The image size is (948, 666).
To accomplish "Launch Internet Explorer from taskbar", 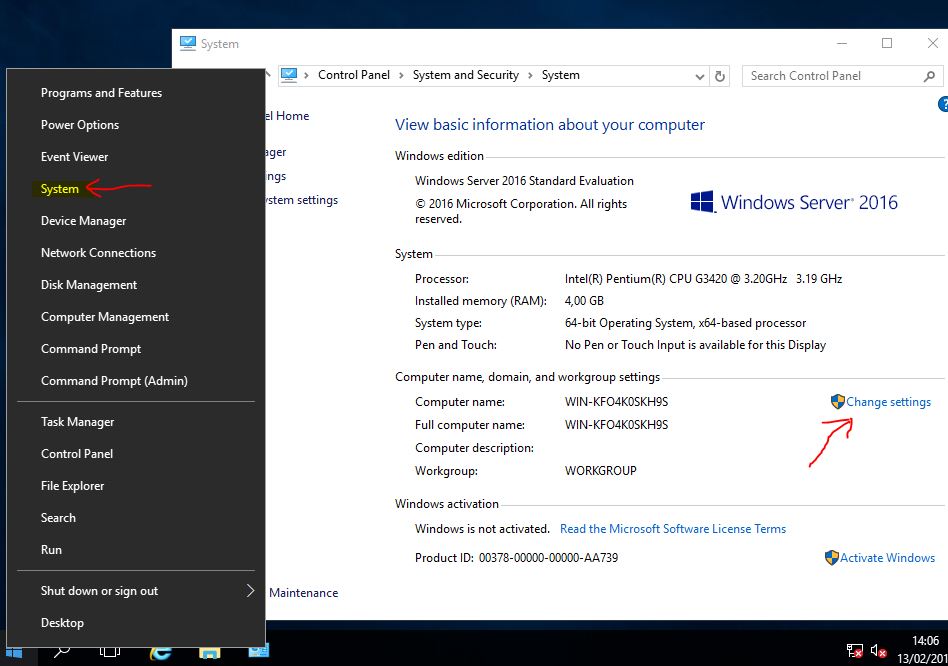I will click(160, 653).
